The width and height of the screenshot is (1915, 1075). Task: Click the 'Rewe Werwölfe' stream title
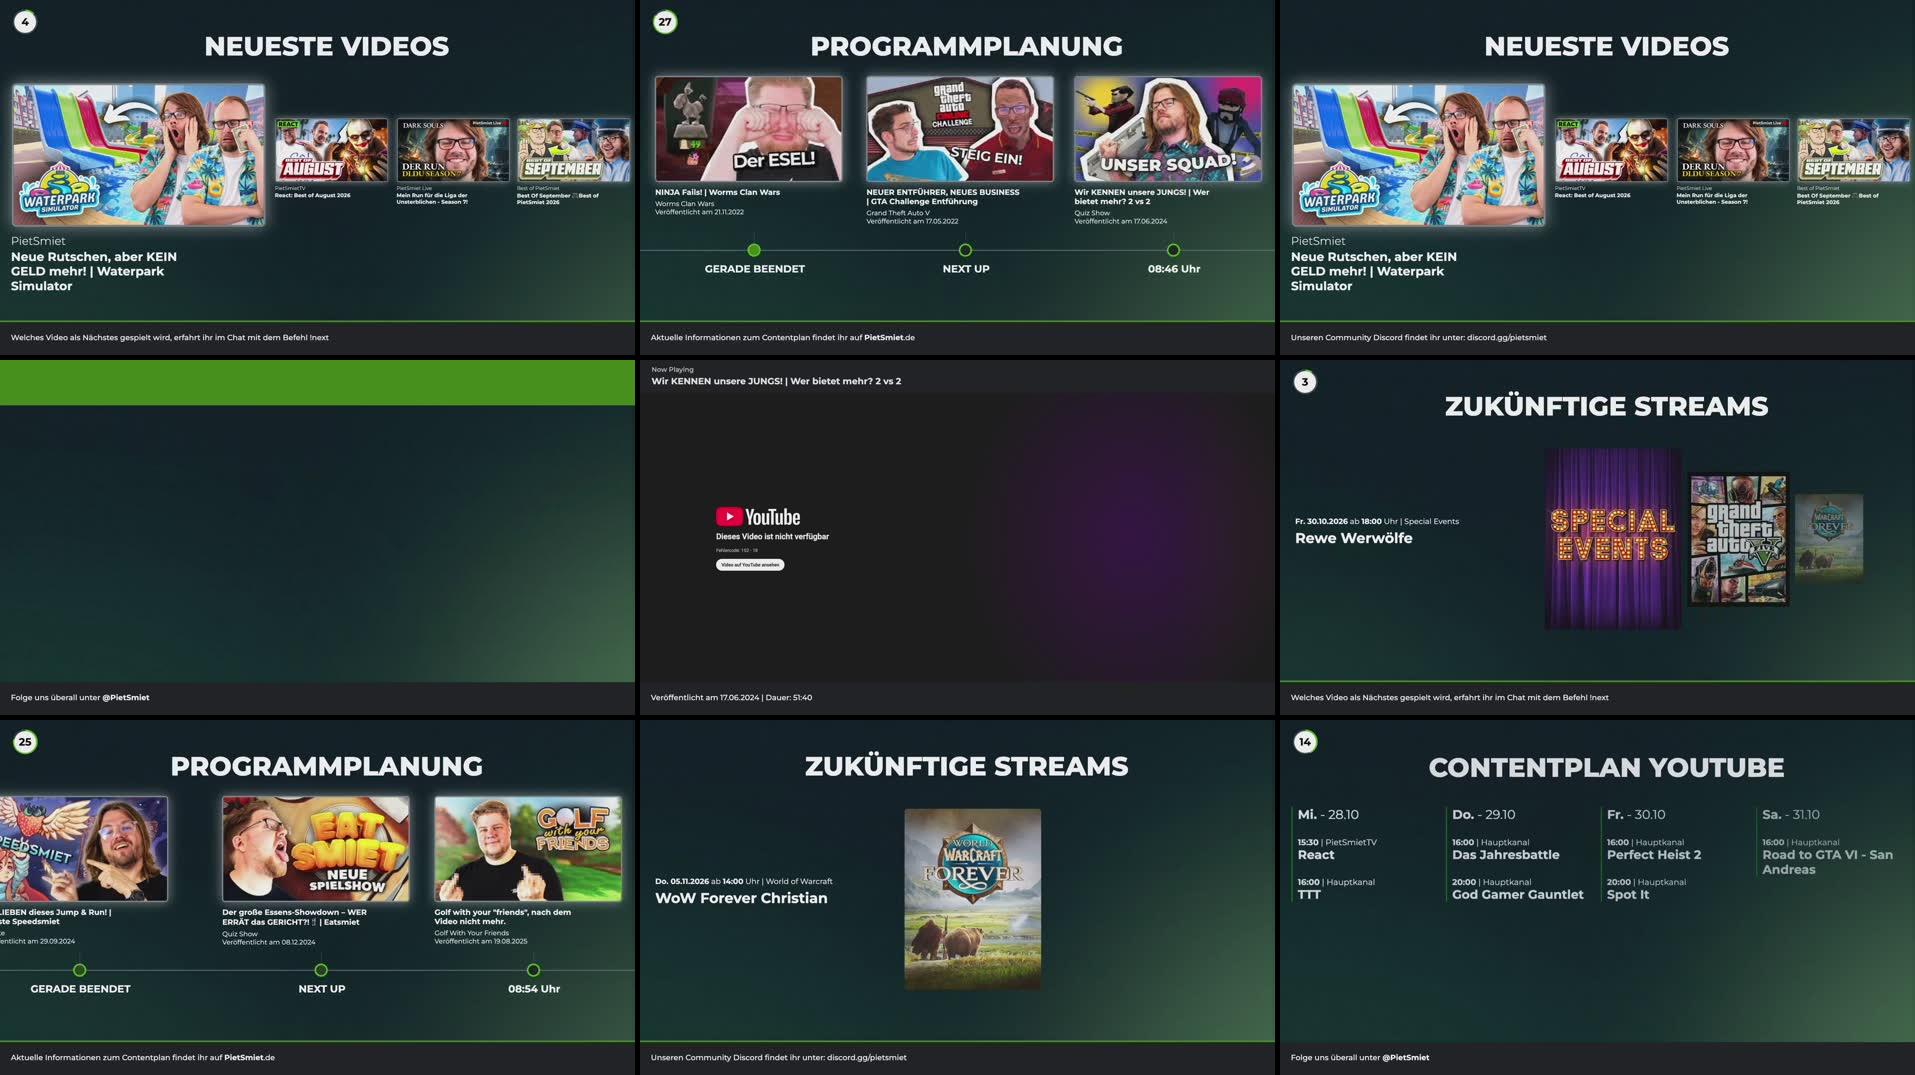click(x=1353, y=538)
